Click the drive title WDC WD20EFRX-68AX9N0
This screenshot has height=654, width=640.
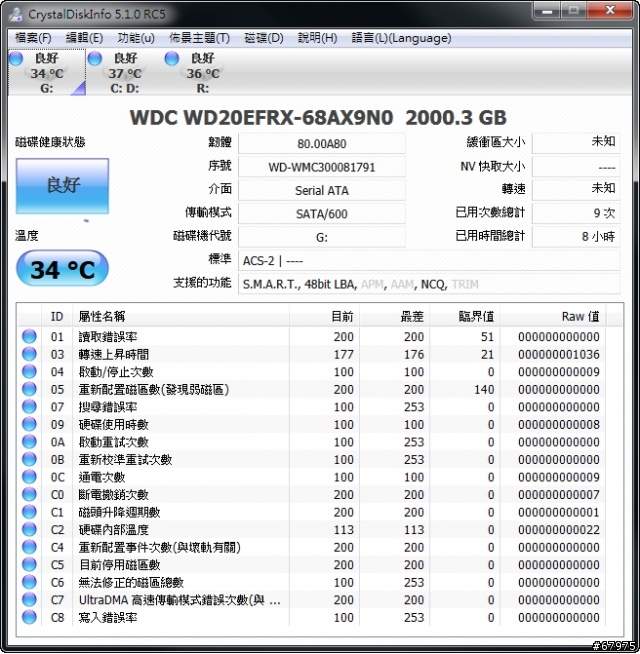click(x=261, y=118)
